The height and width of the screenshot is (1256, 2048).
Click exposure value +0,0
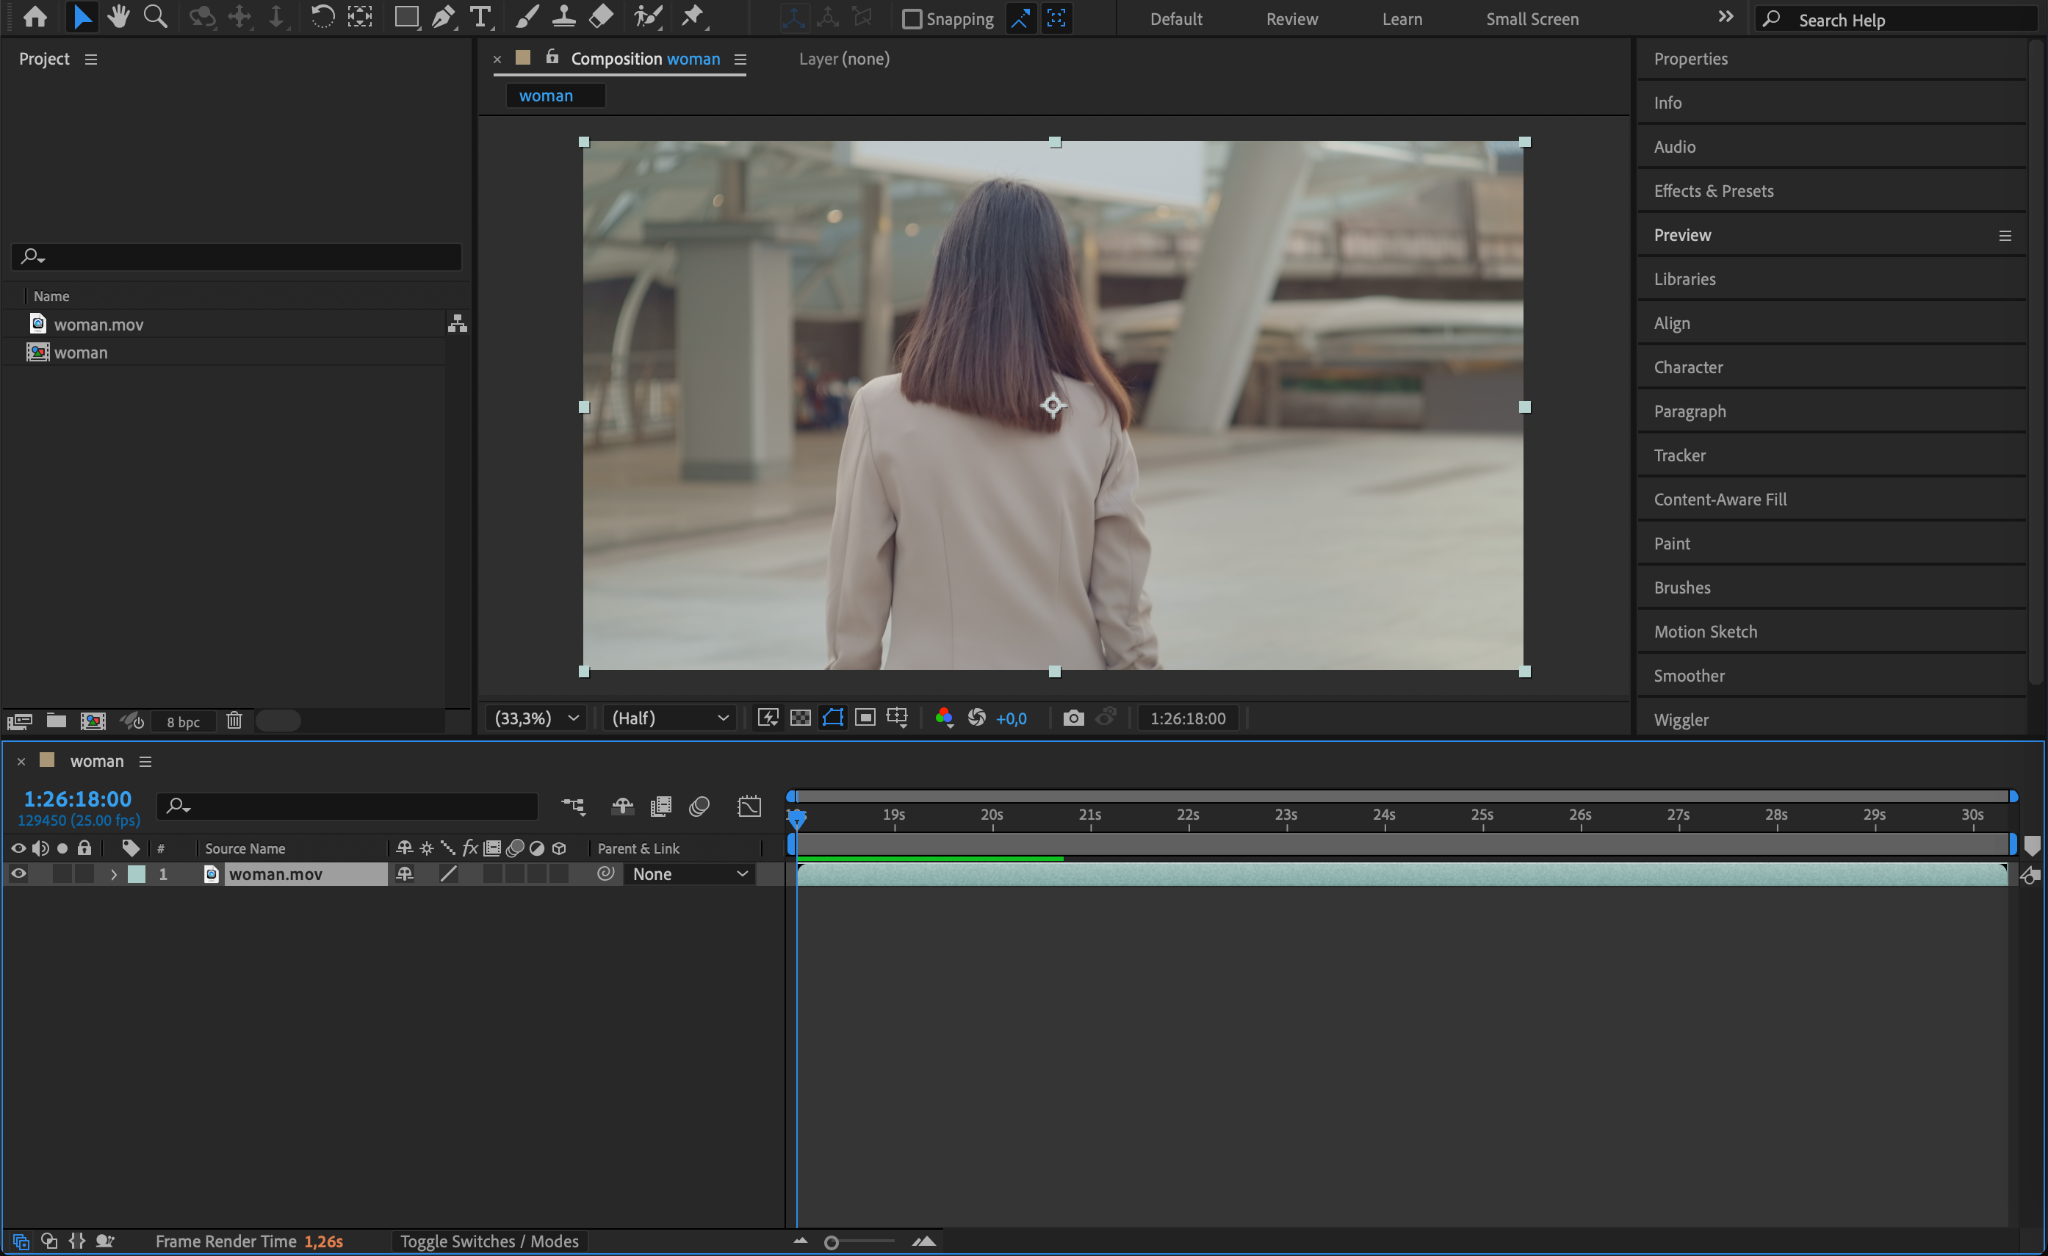click(1011, 718)
